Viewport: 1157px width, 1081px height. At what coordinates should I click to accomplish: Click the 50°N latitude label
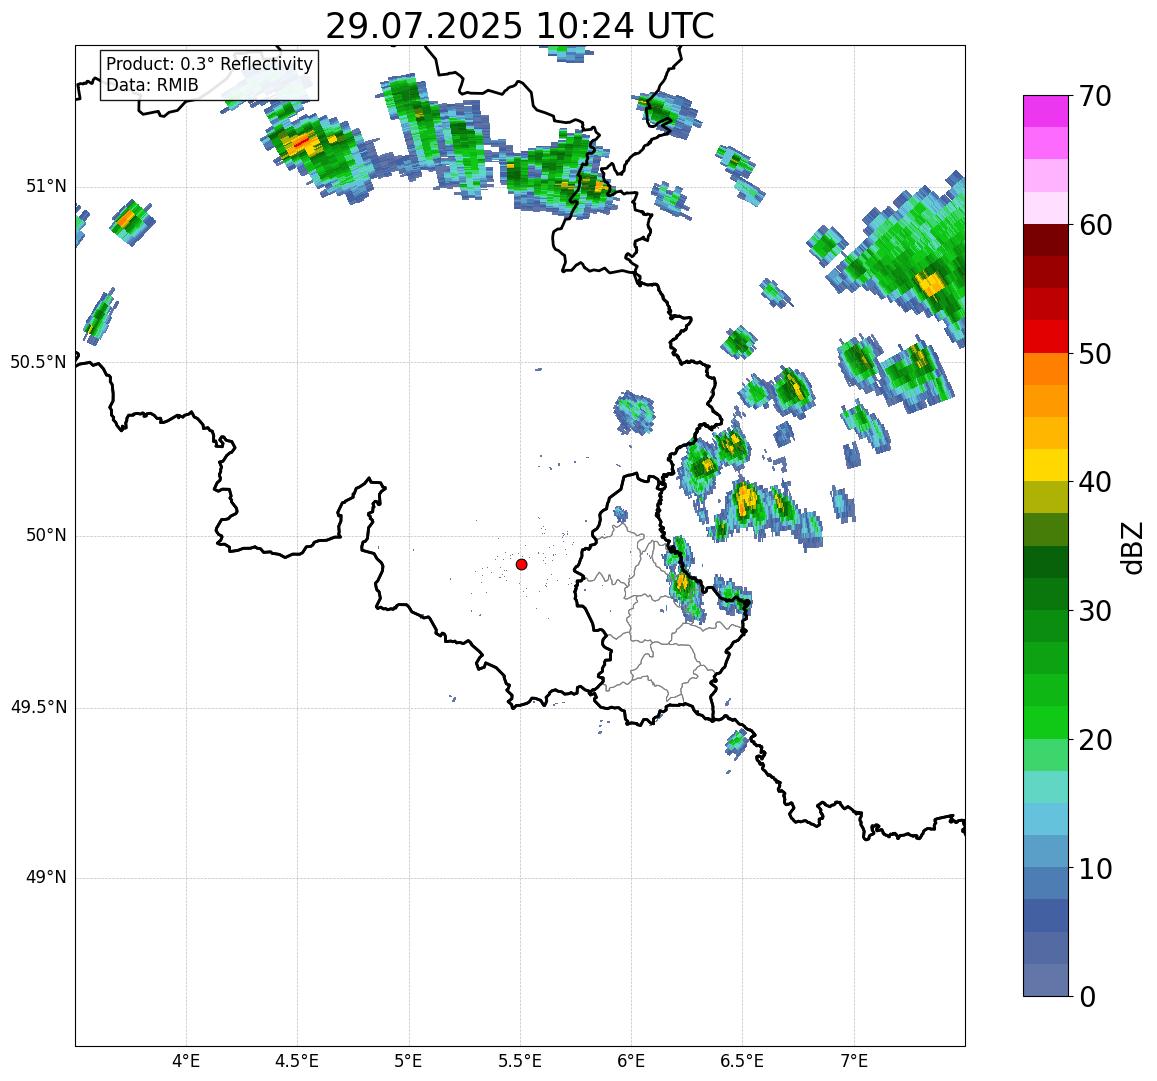point(46,535)
